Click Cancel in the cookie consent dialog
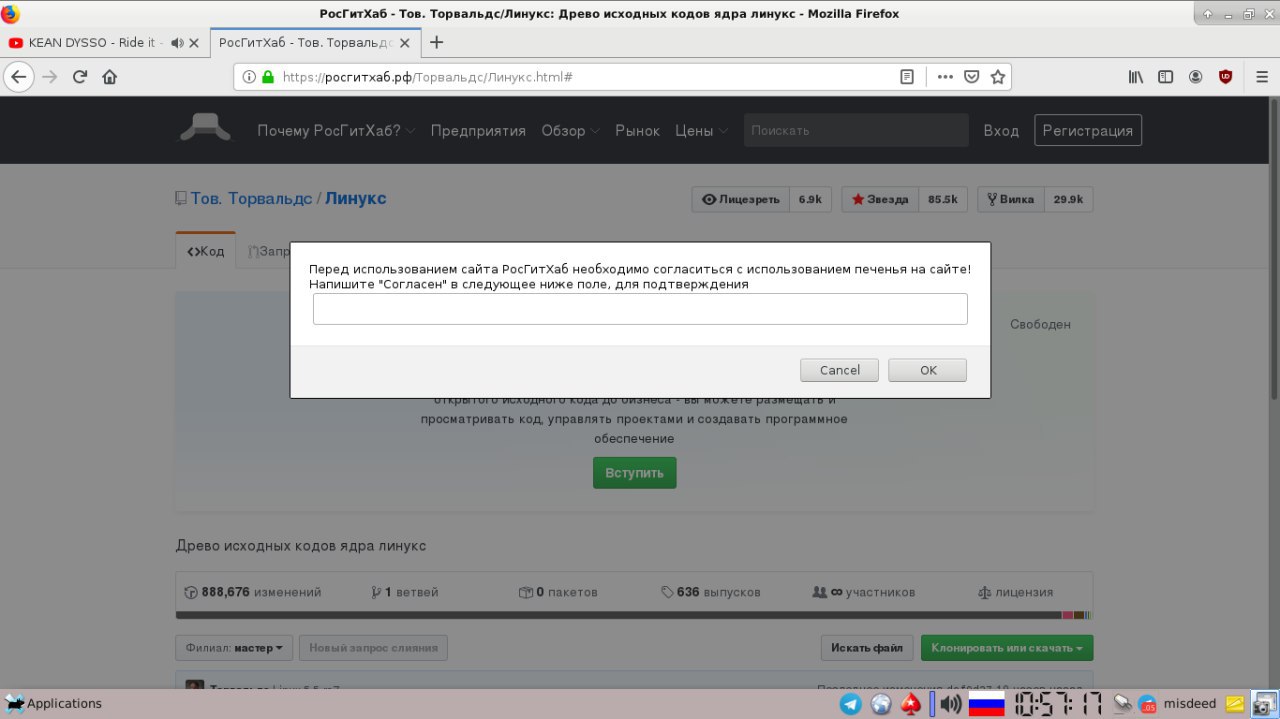The width and height of the screenshot is (1280, 719). (839, 370)
